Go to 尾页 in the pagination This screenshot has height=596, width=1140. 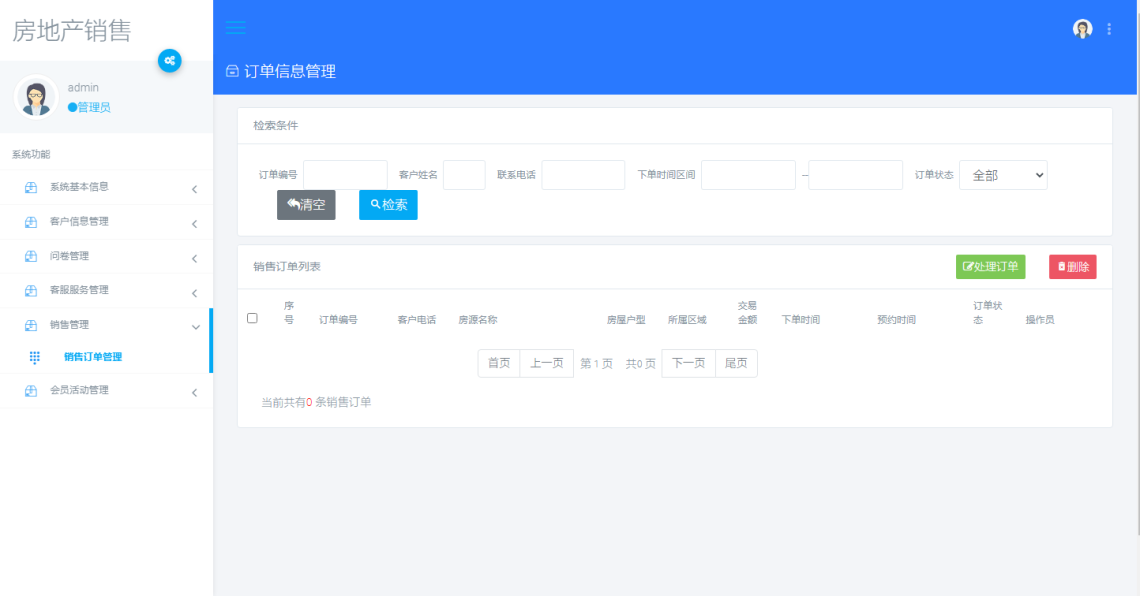[x=736, y=363]
